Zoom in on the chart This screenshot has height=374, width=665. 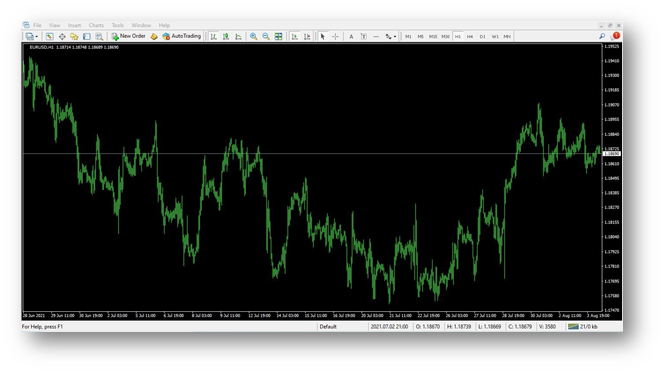tap(253, 36)
